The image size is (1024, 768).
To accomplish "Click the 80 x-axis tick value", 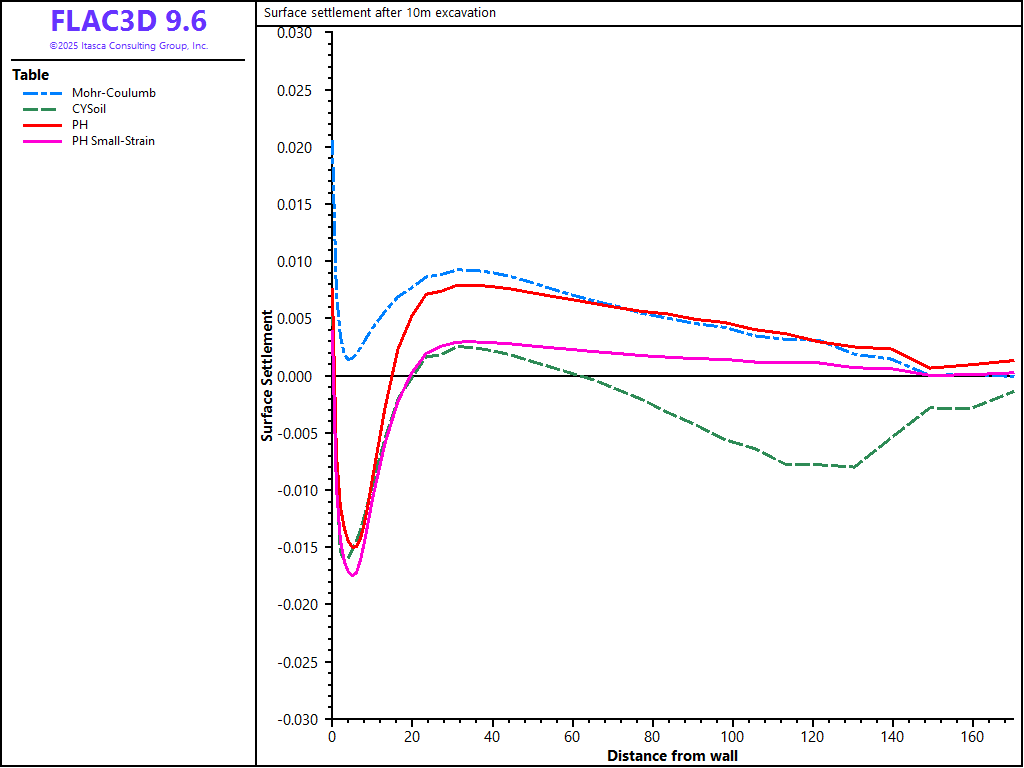I will (652, 737).
